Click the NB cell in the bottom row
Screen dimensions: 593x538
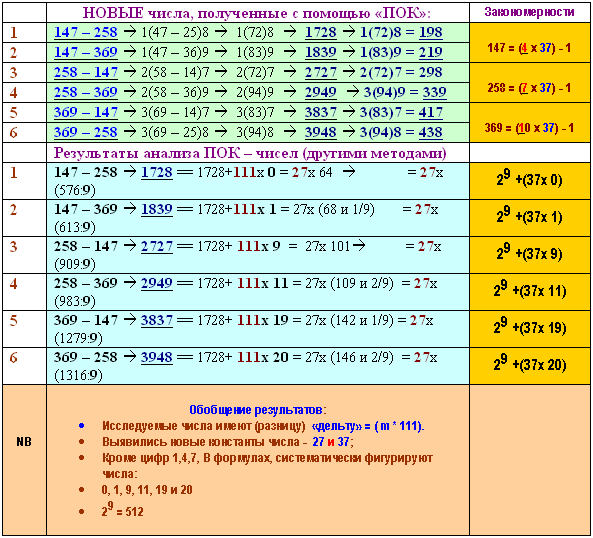pyautogui.click(x=24, y=442)
